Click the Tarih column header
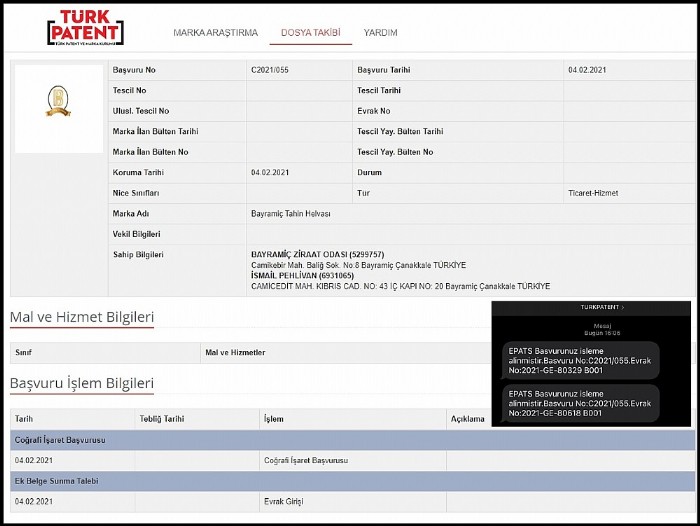This screenshot has width=700, height=526. click(24, 419)
